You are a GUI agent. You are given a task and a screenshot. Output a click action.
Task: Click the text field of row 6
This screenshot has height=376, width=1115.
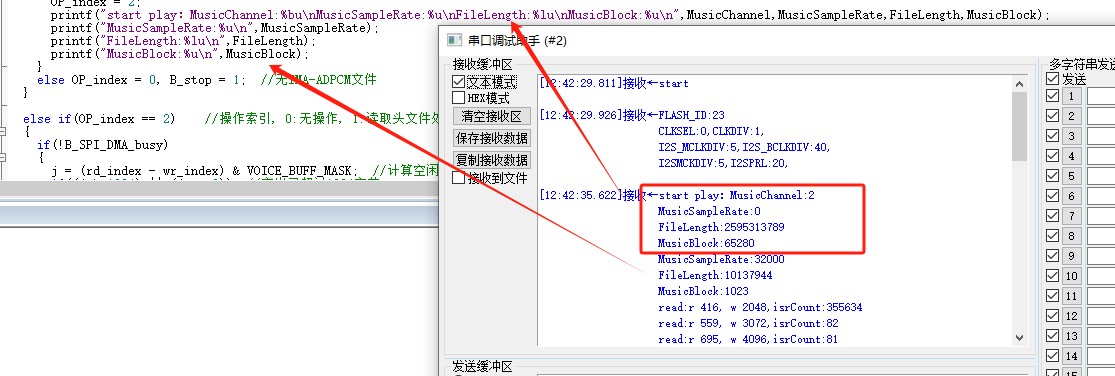coord(1101,196)
